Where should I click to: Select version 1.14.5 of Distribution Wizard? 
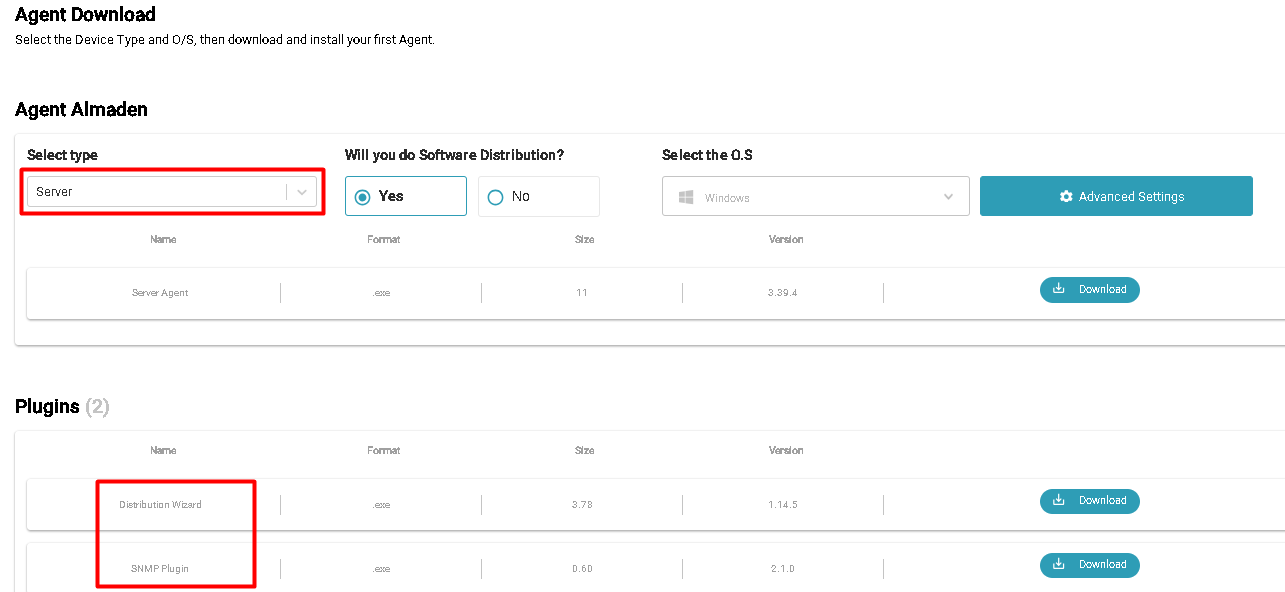(783, 504)
